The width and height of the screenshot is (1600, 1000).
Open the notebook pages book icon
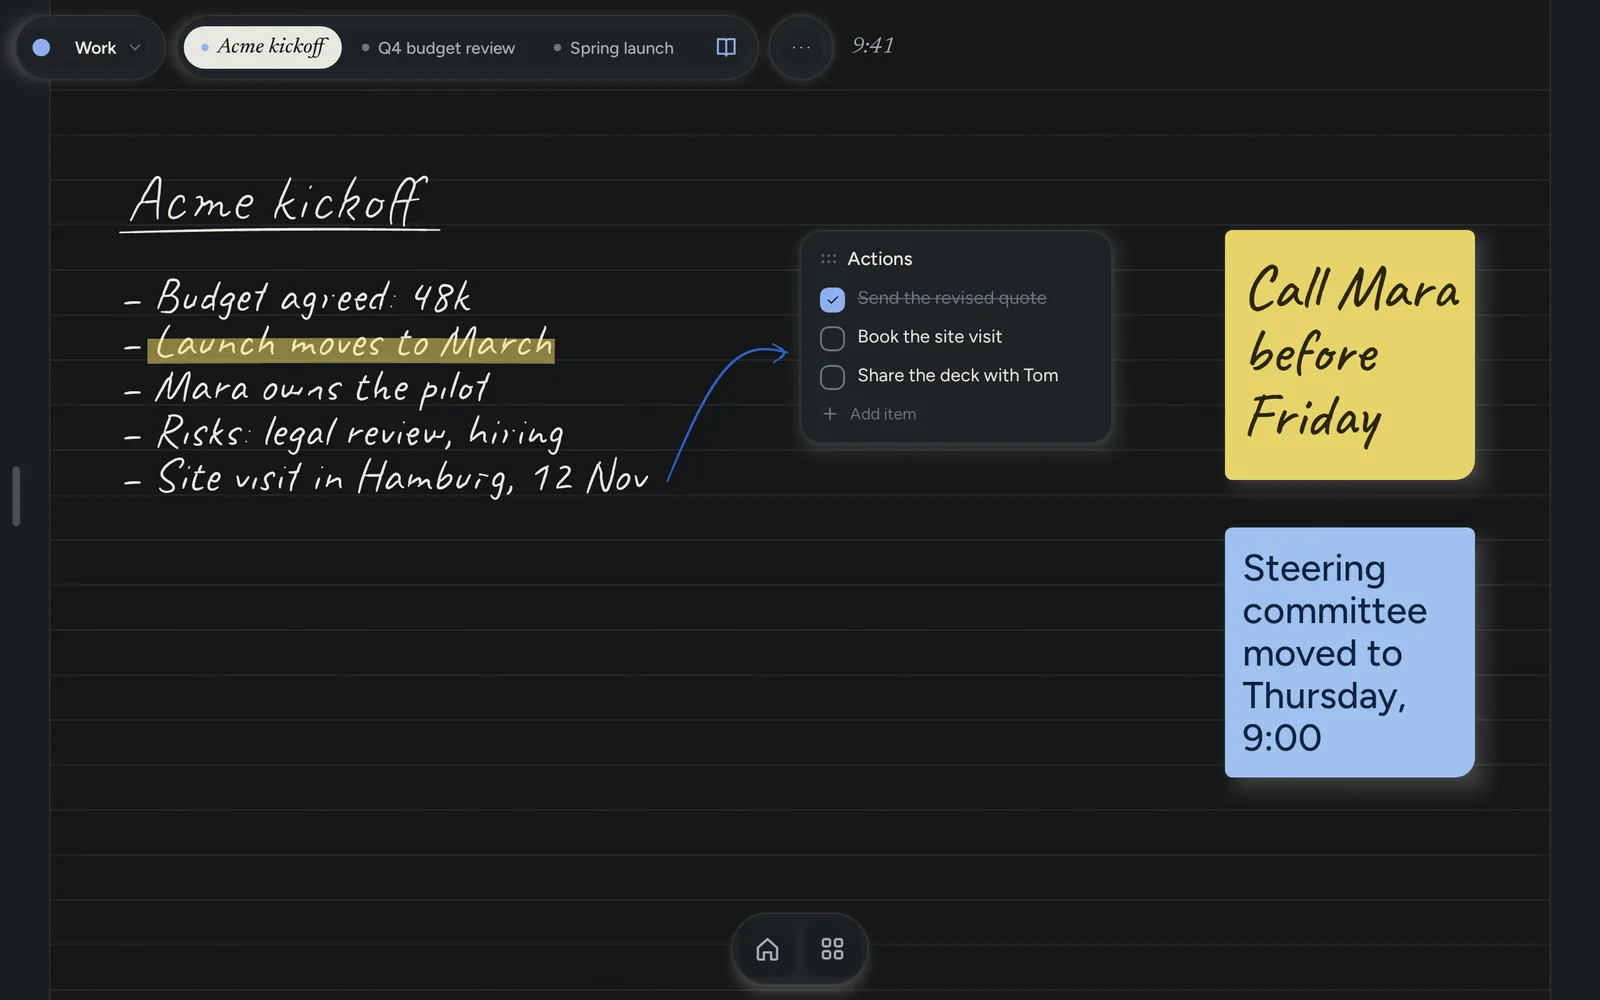click(x=726, y=47)
